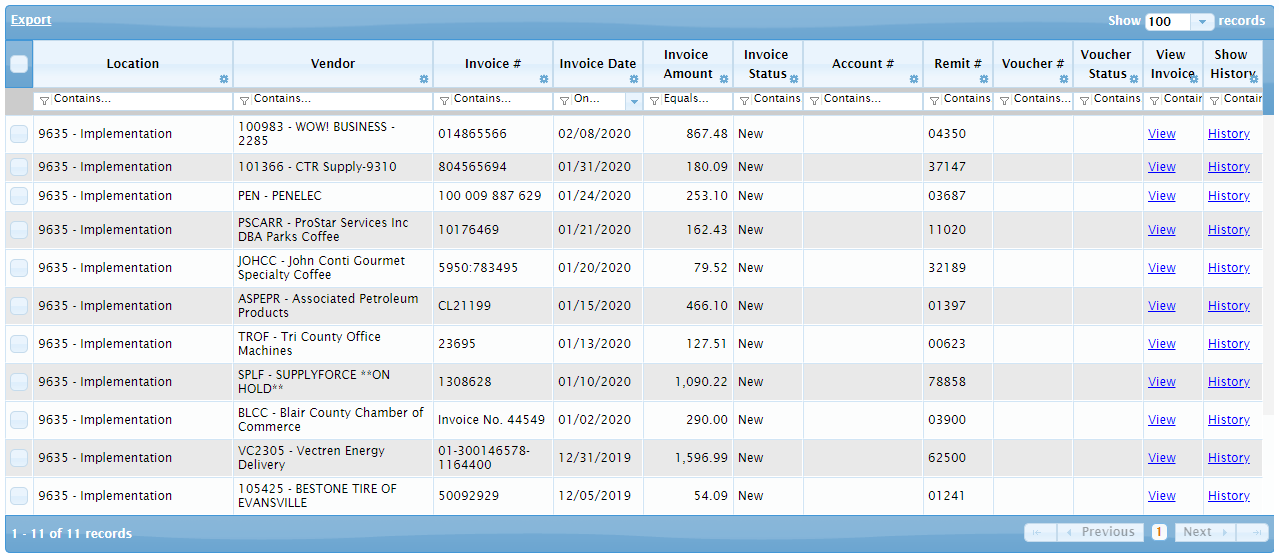
Task: Click the filter funnel icon under Location
Action: click(45, 100)
